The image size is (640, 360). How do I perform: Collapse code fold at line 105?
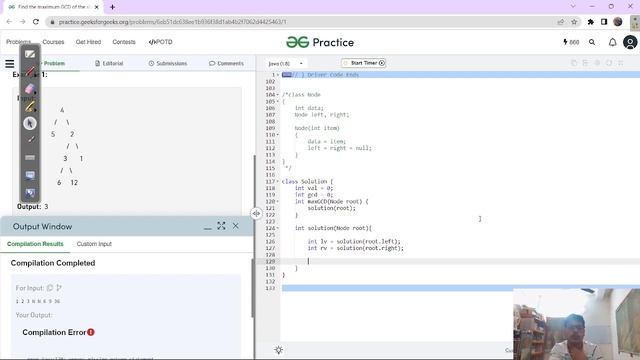click(x=278, y=101)
